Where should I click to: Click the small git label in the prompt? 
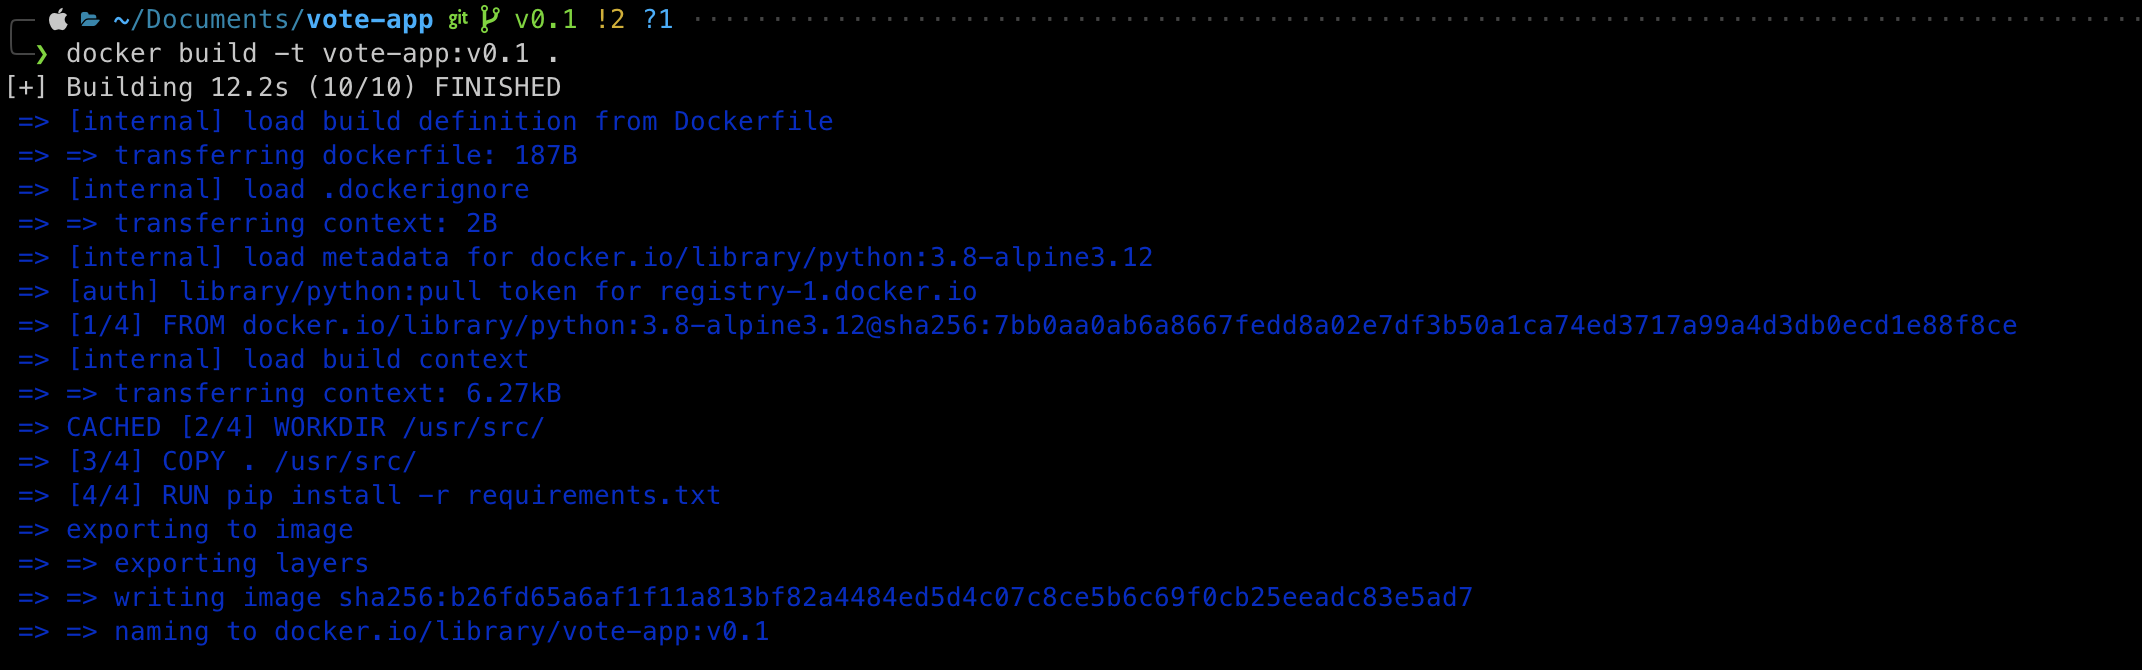click(458, 19)
